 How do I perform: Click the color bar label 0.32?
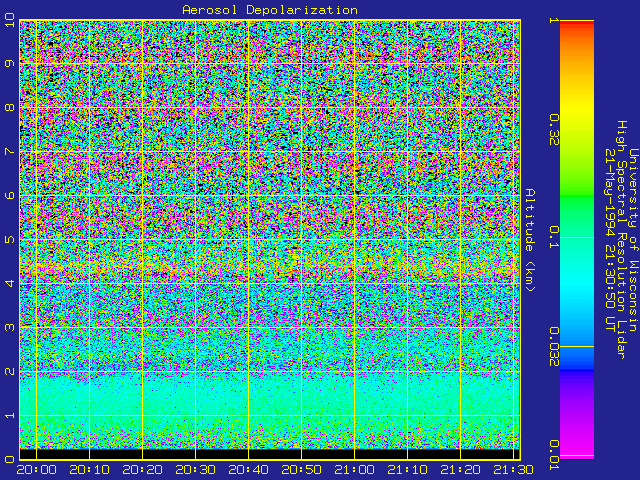coord(553,129)
